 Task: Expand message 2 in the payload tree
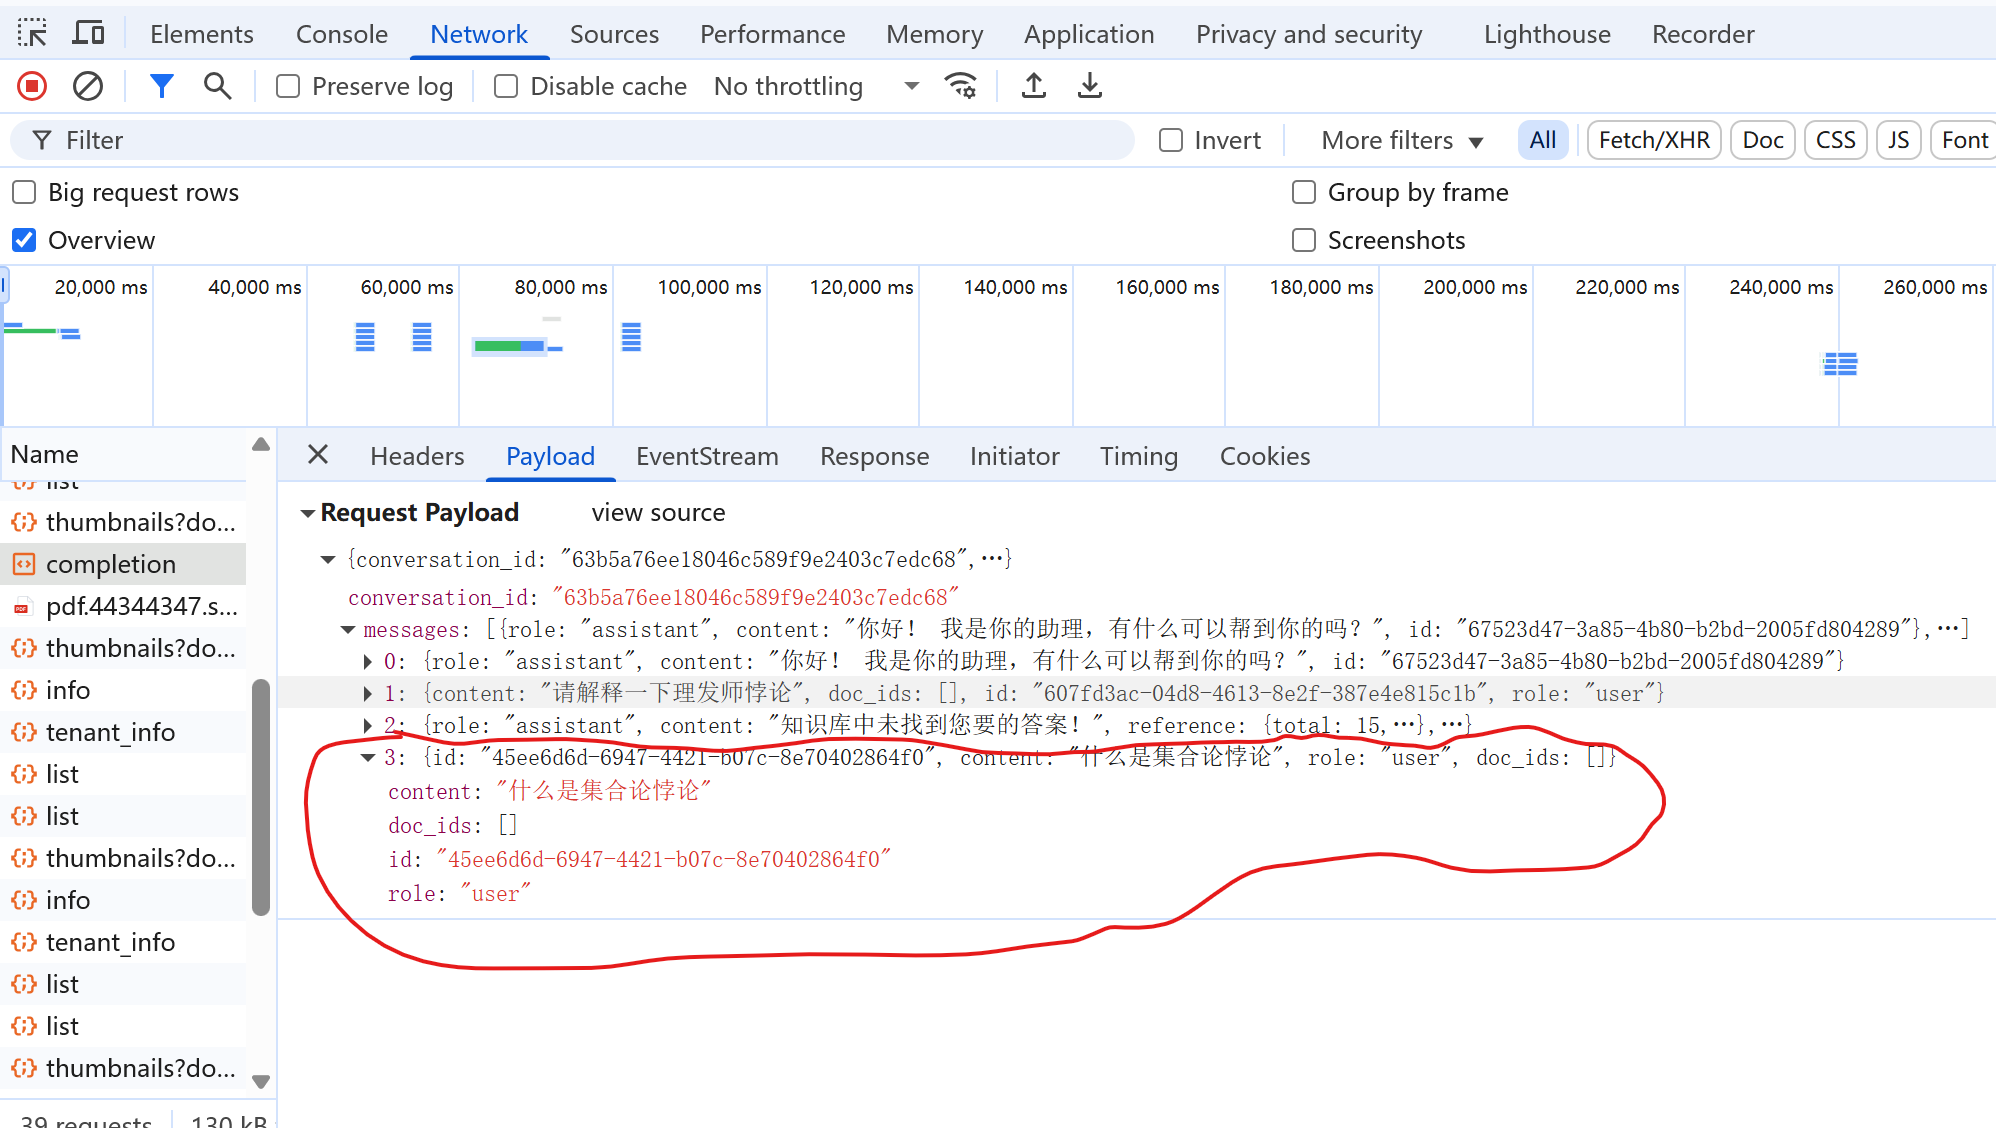[368, 725]
